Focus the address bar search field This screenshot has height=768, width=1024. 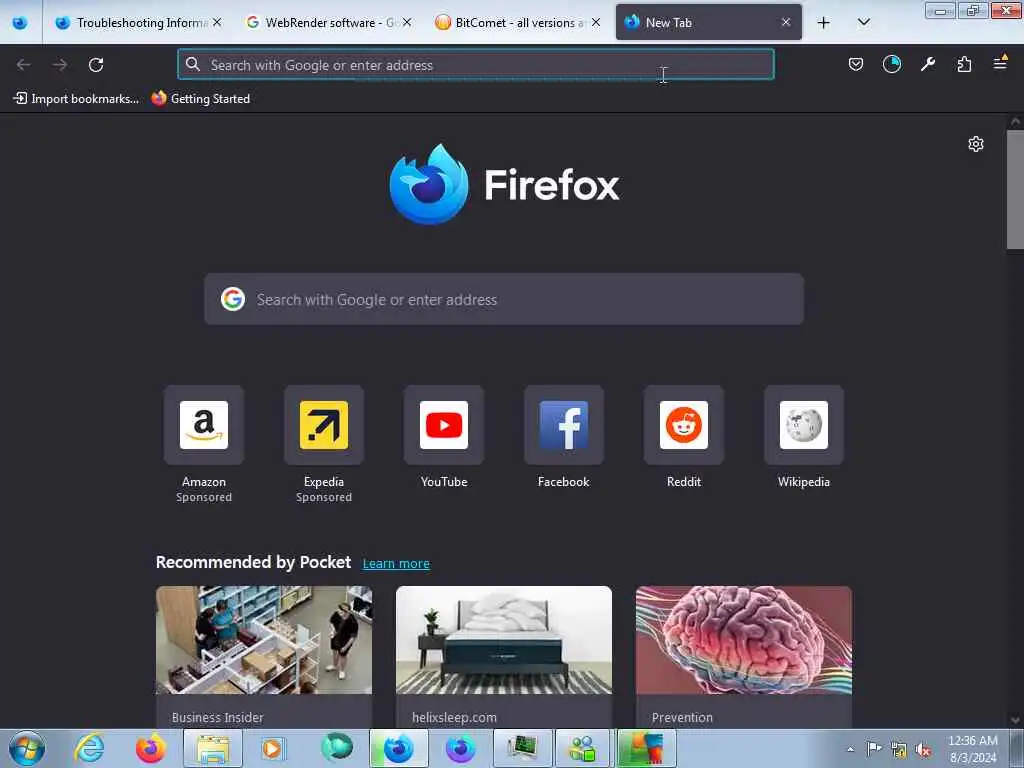[x=475, y=65]
